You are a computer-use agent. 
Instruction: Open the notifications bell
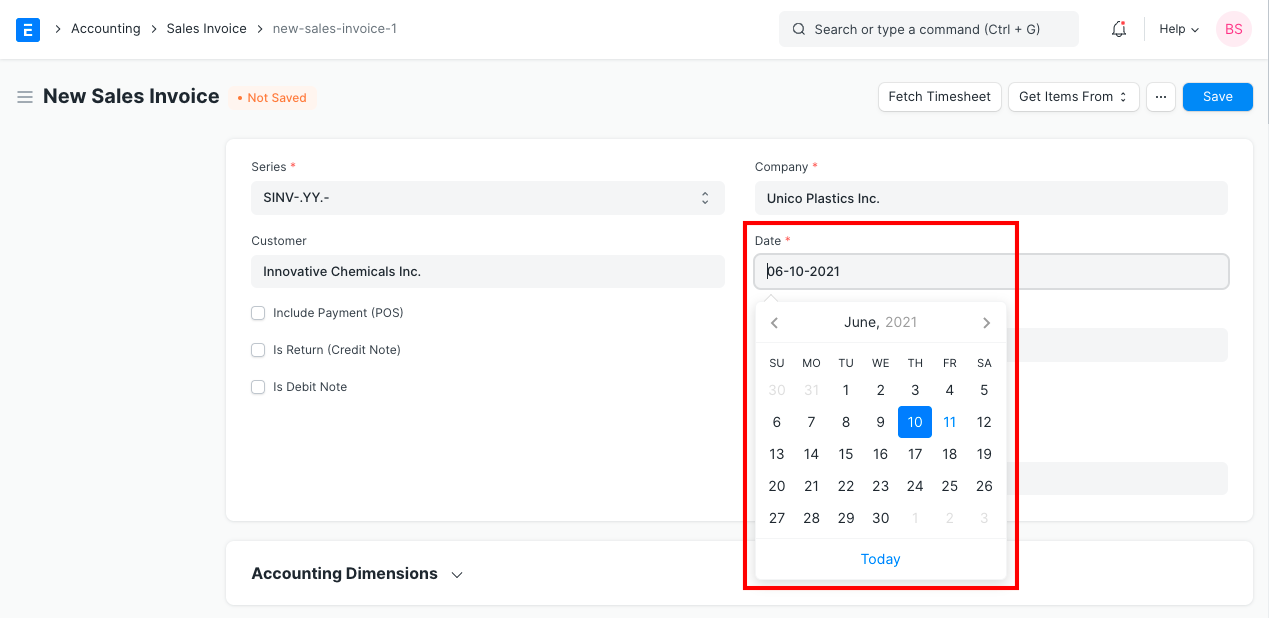click(1117, 29)
